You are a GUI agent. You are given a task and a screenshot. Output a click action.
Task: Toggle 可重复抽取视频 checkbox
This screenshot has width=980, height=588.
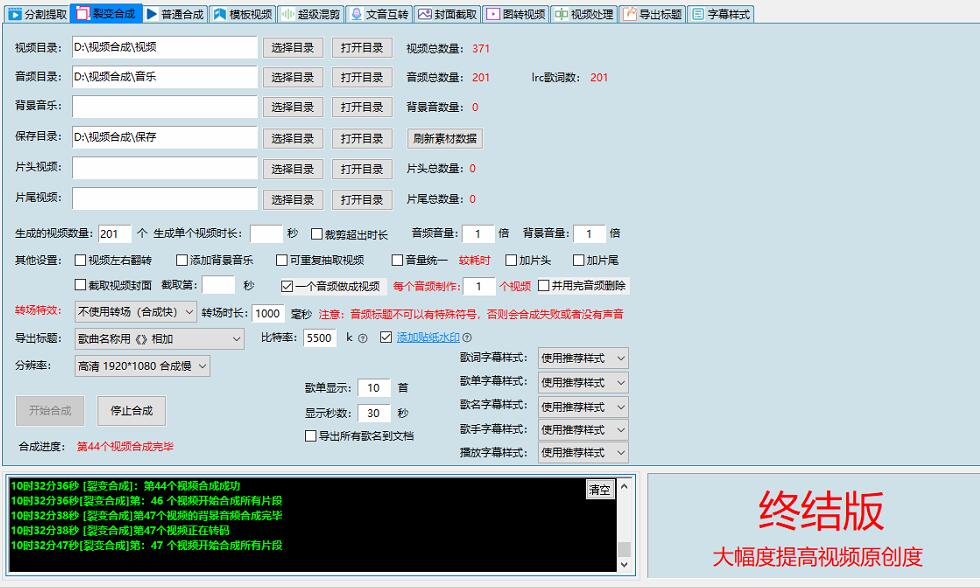pyautogui.click(x=282, y=260)
